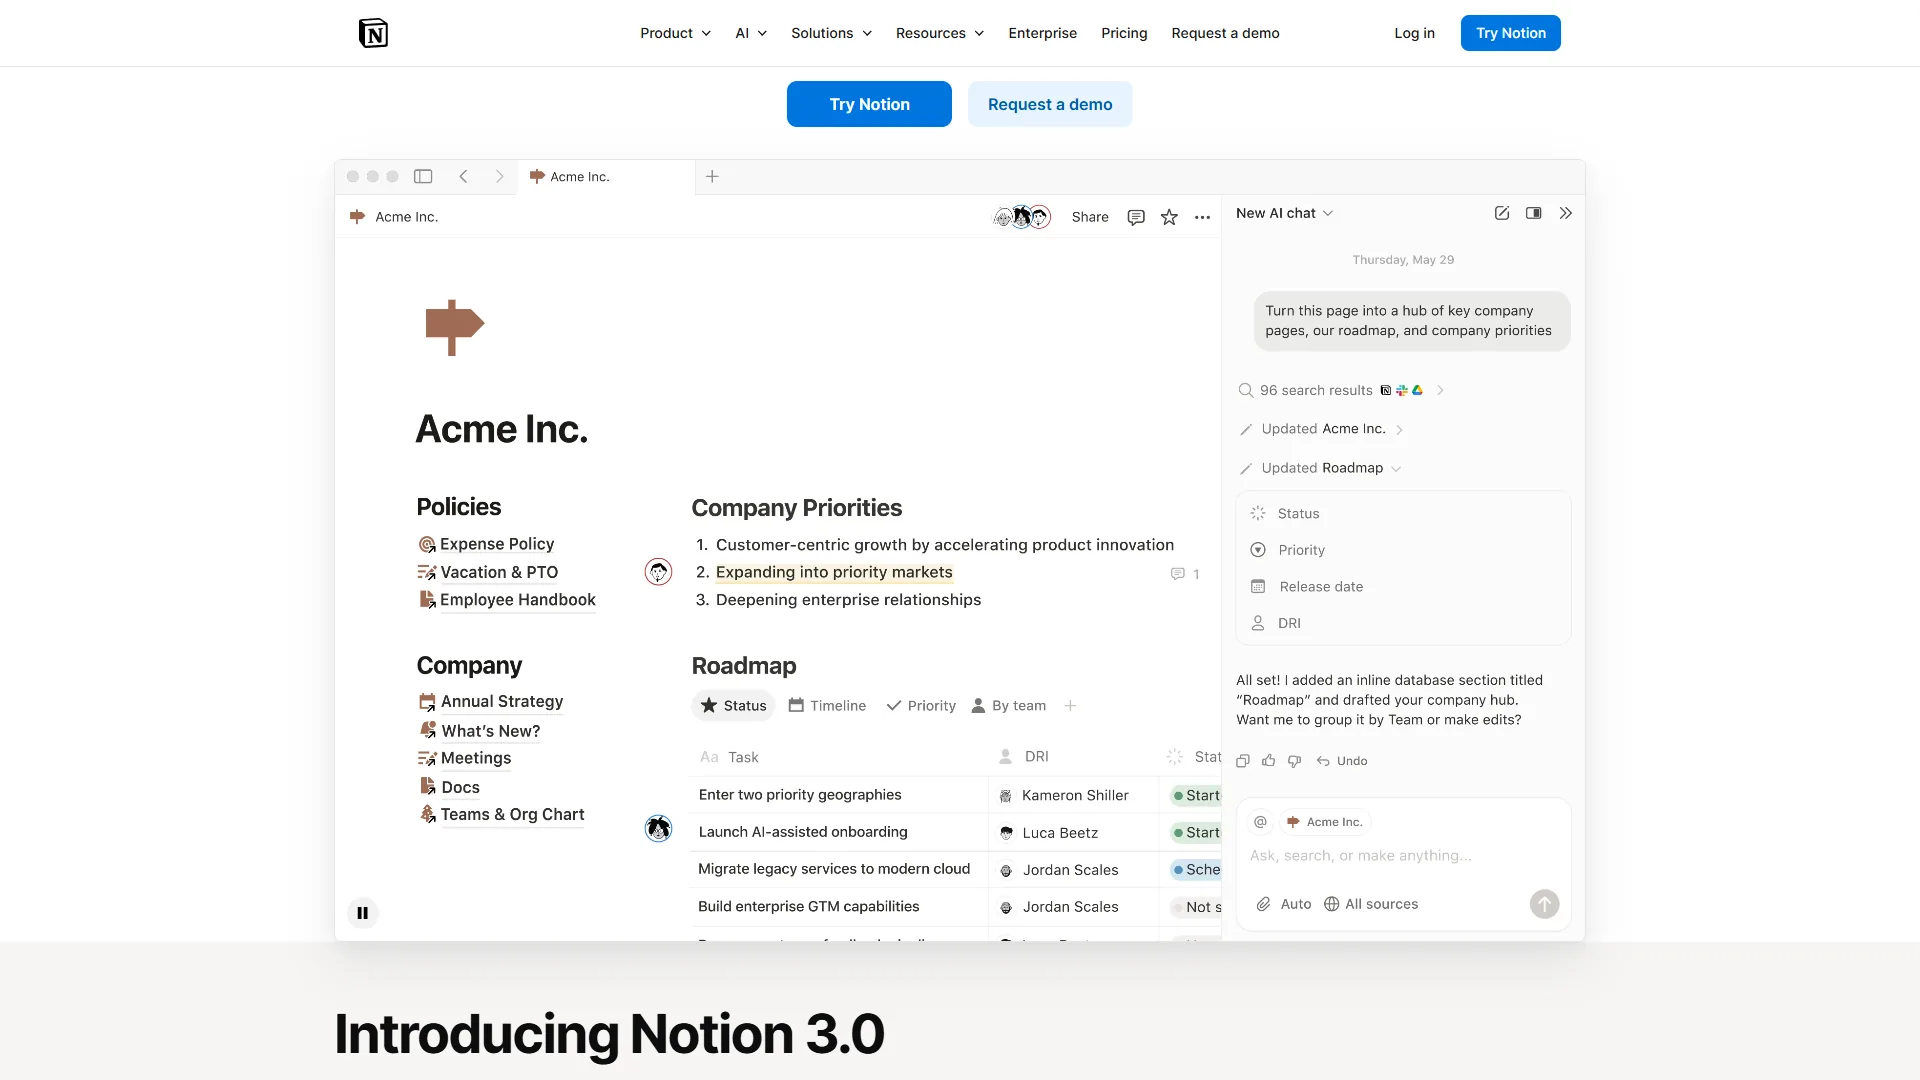Click the collaborator avatars group
The width and height of the screenshot is (1920, 1080).
point(1022,217)
